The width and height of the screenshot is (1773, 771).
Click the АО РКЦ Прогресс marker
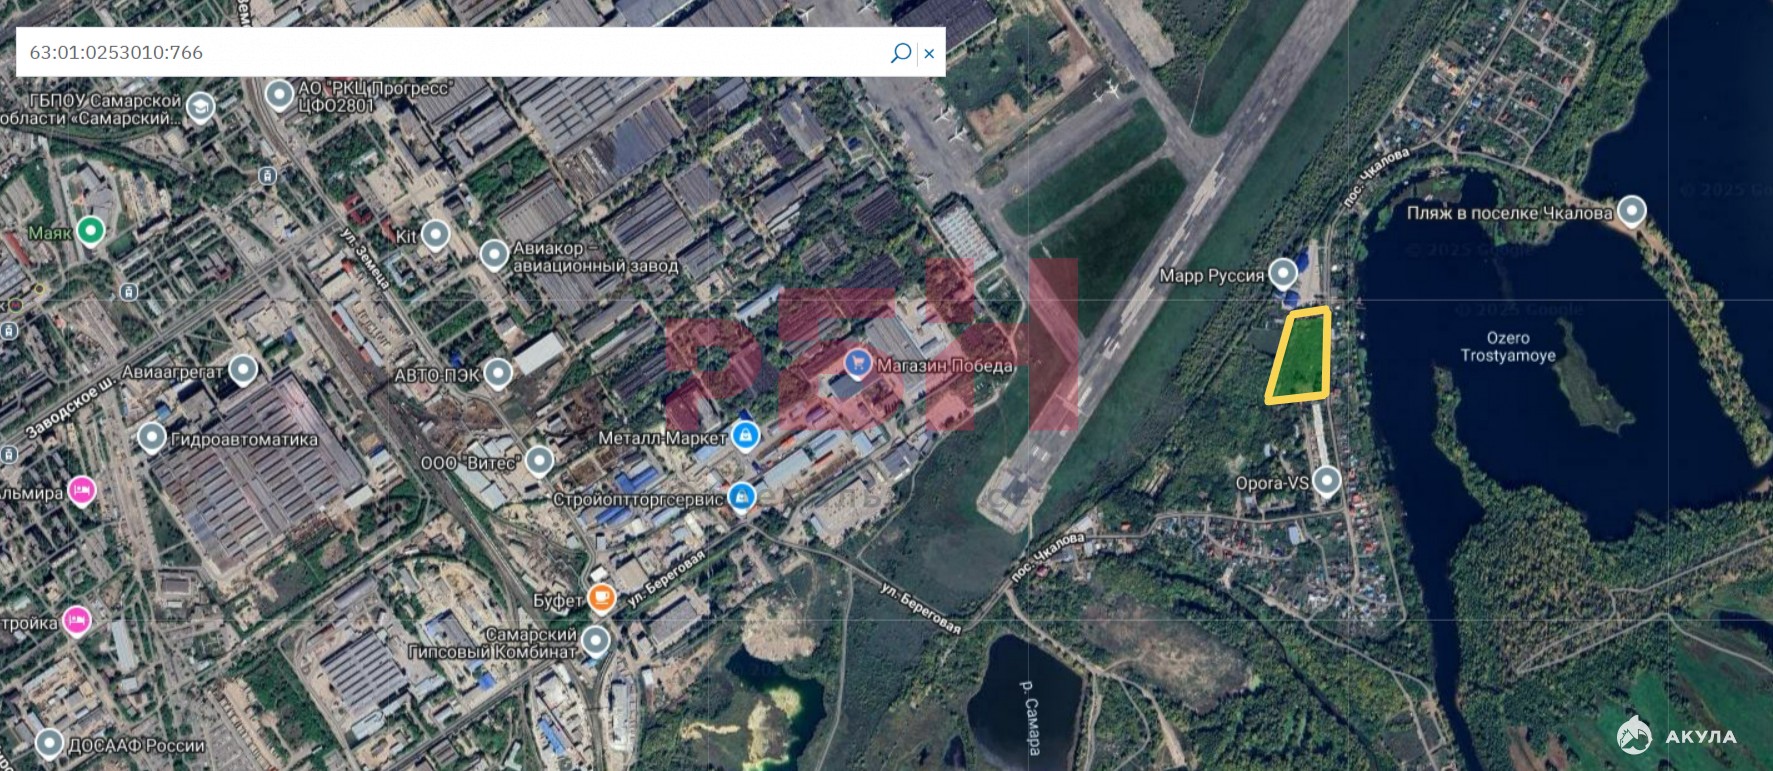point(279,95)
